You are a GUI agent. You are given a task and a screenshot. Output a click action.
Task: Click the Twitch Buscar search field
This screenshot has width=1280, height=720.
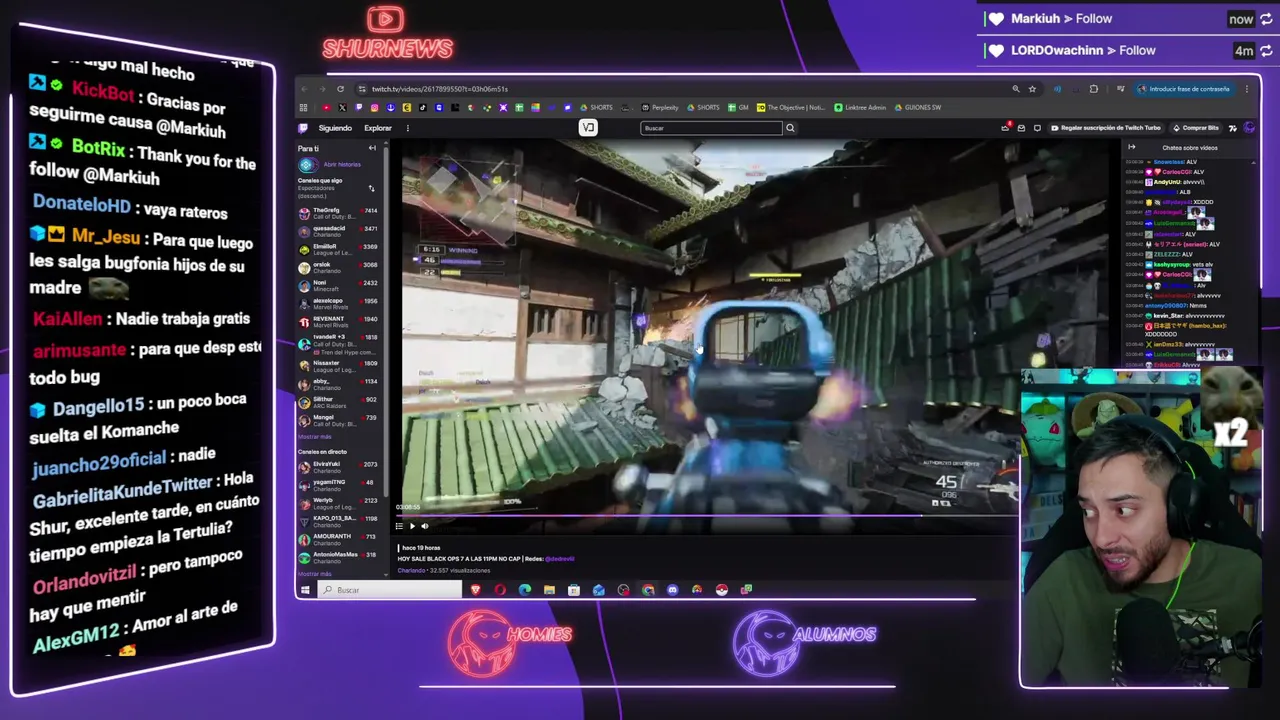(x=711, y=128)
